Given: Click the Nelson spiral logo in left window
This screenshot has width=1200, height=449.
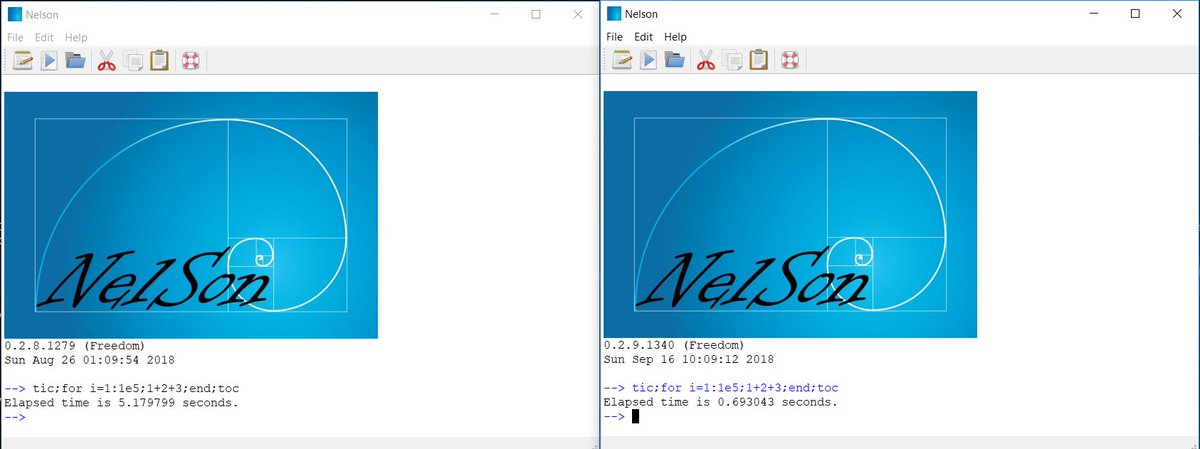Looking at the screenshot, I should point(191,215).
